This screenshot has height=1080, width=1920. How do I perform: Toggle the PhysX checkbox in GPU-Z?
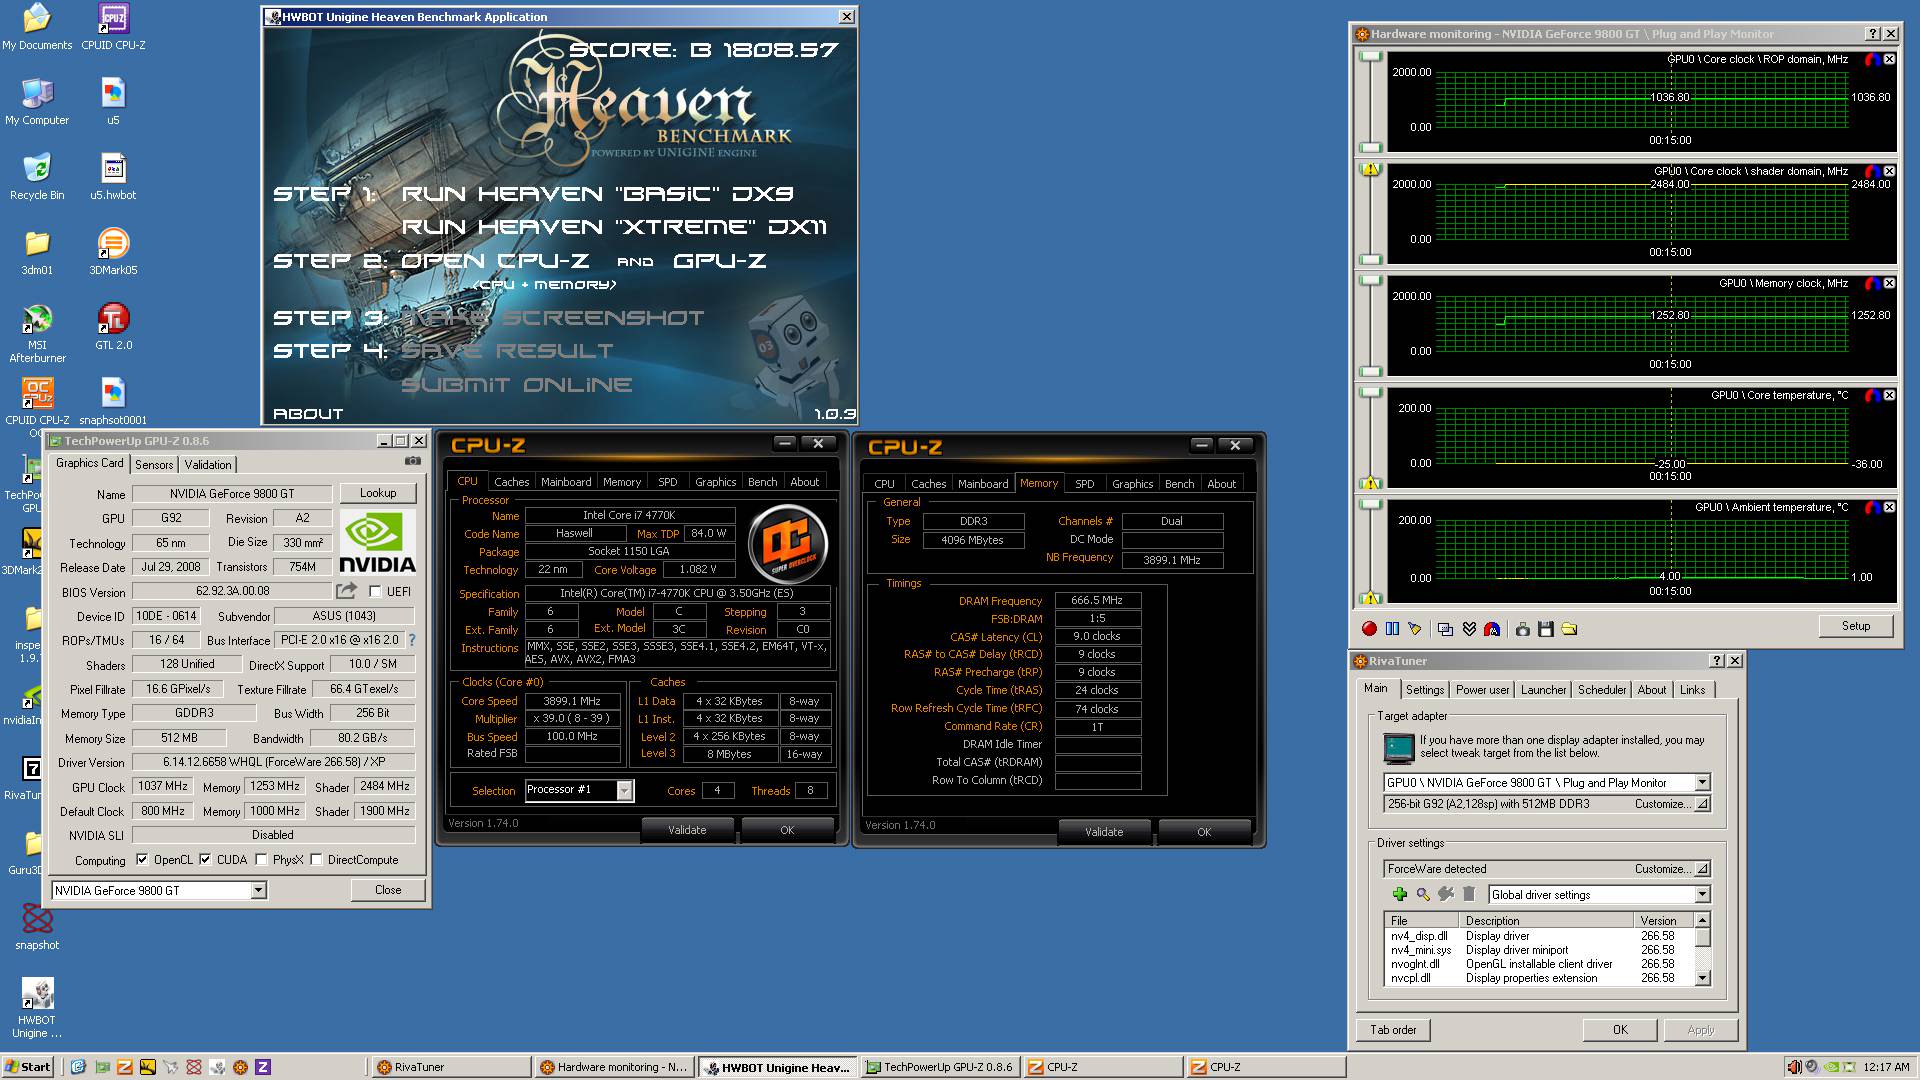(261, 860)
